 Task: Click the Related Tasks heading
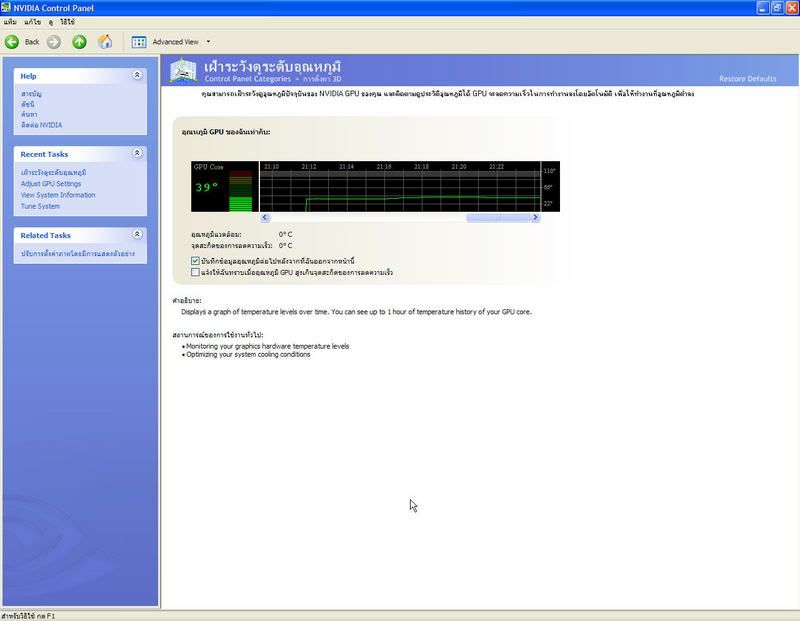coord(45,235)
